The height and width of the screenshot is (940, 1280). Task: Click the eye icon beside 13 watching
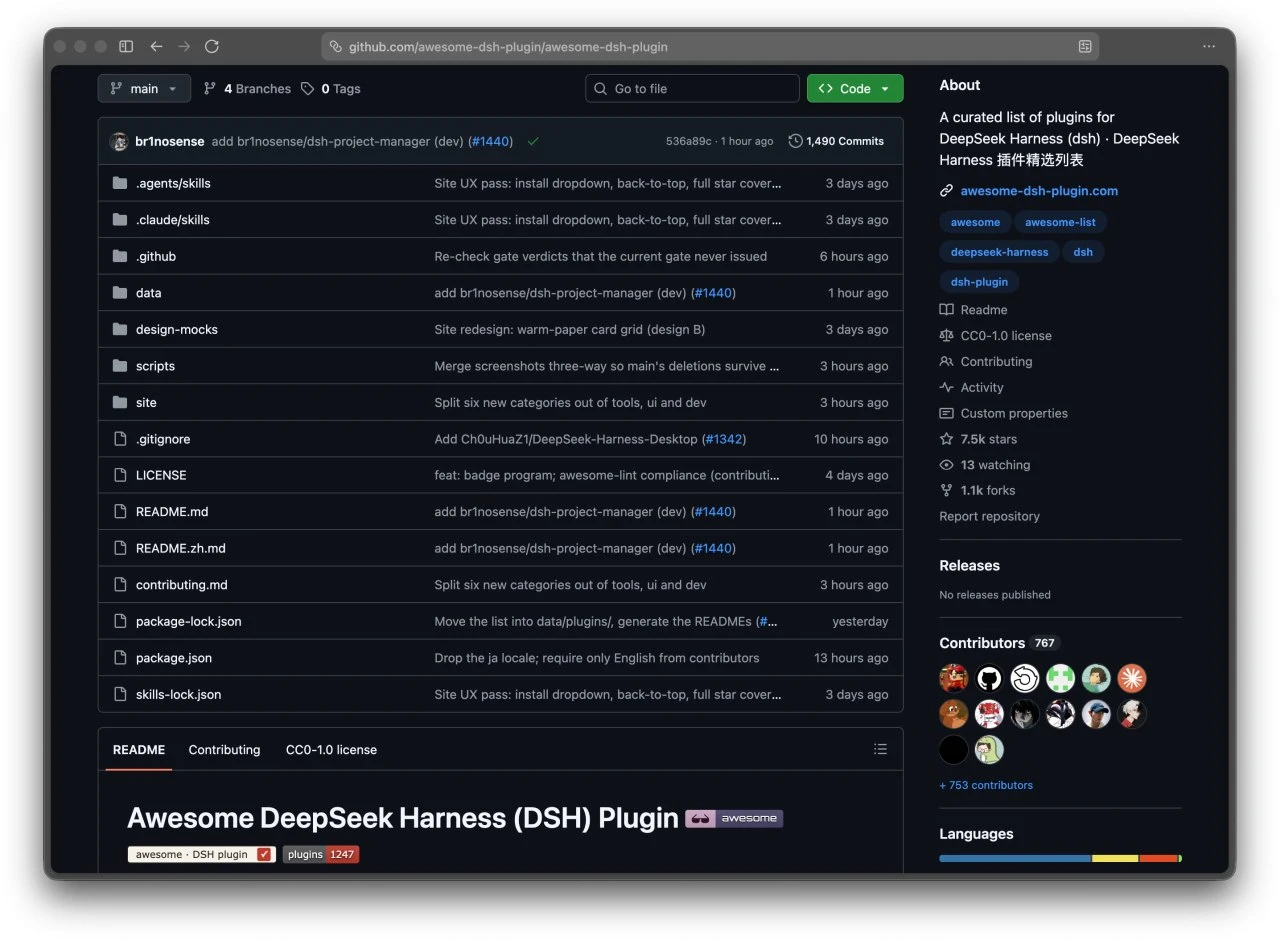click(946, 465)
